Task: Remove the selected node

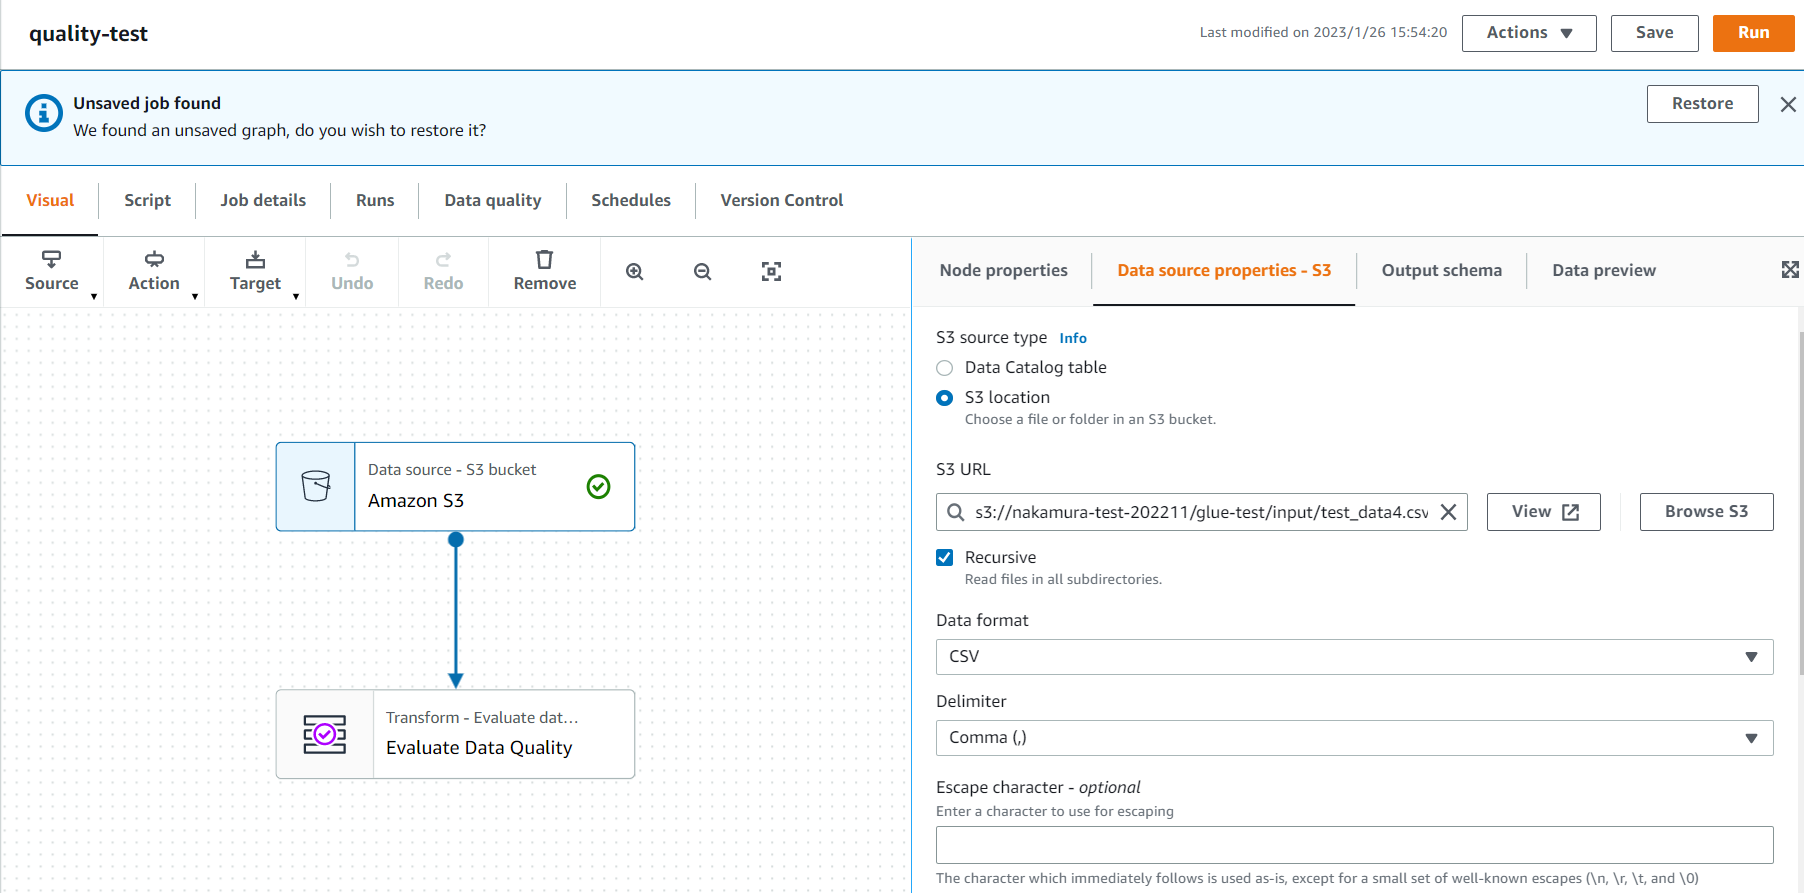Action: pos(545,271)
